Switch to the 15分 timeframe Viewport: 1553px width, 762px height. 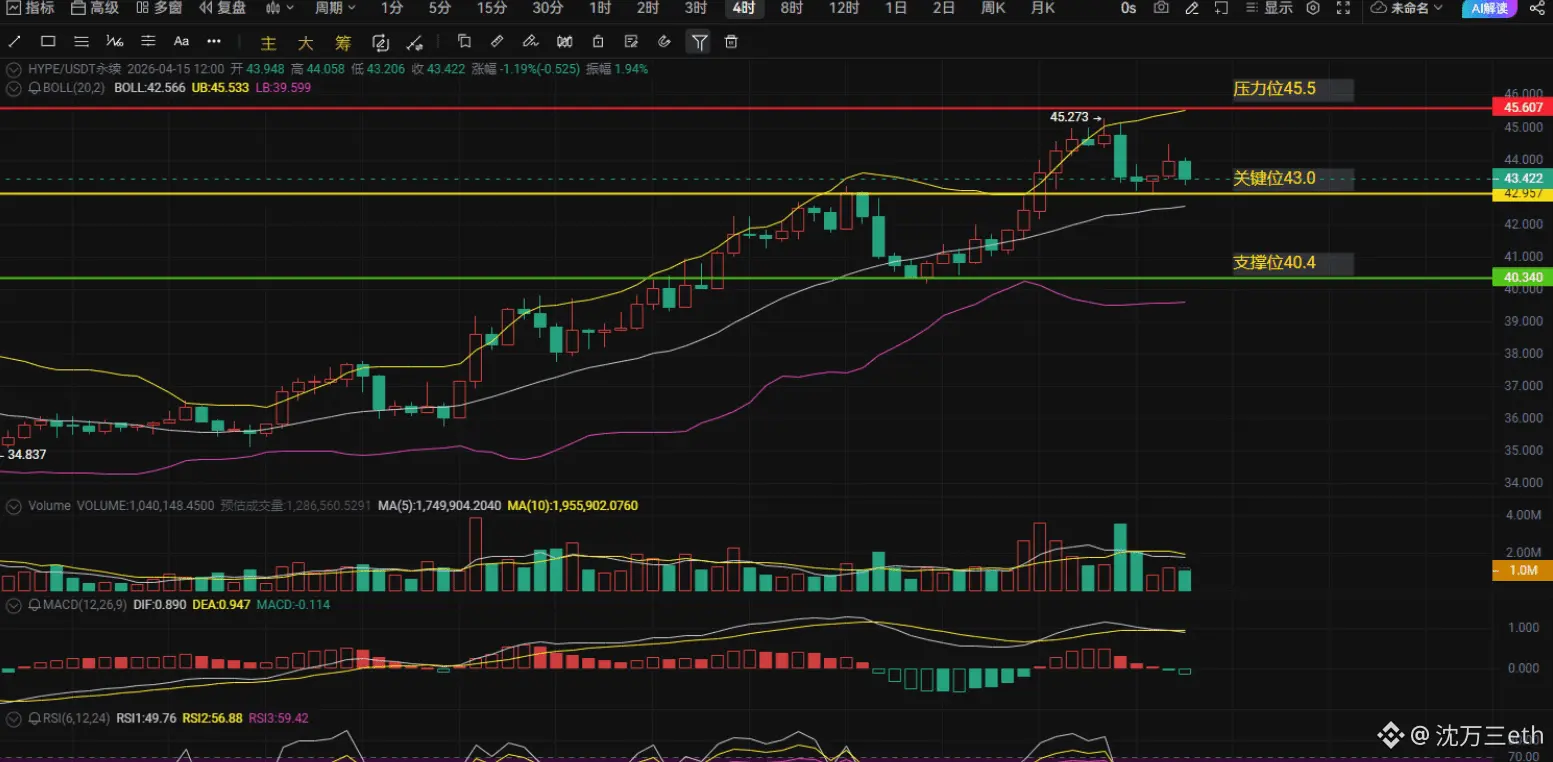coord(492,8)
